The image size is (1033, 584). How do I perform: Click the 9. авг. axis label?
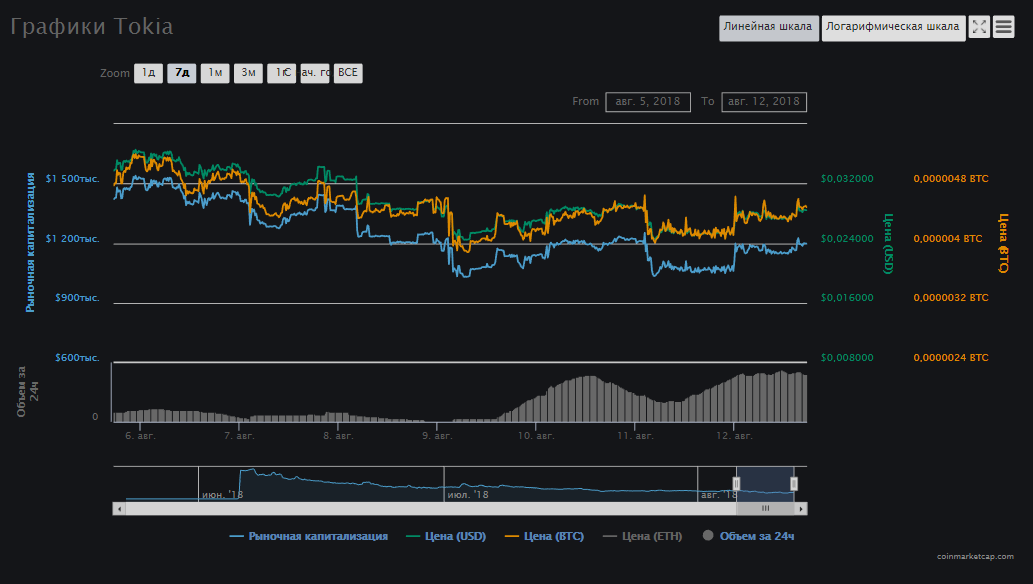pyautogui.click(x=437, y=436)
